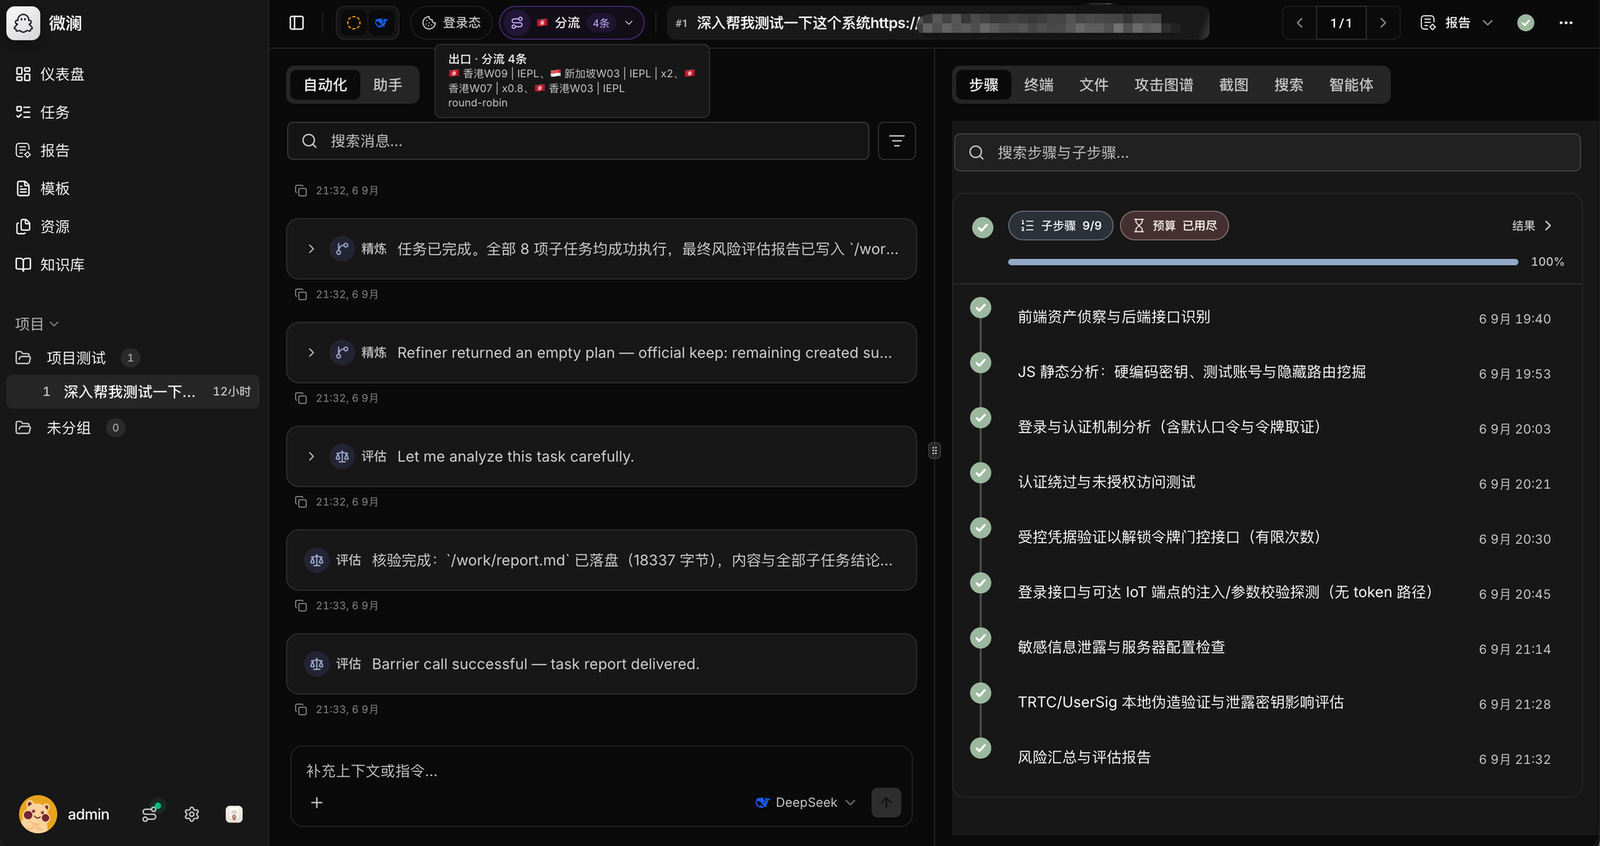The image size is (1600, 846).
Task: Expand the Refiner returned empty plan message
Action: point(311,353)
